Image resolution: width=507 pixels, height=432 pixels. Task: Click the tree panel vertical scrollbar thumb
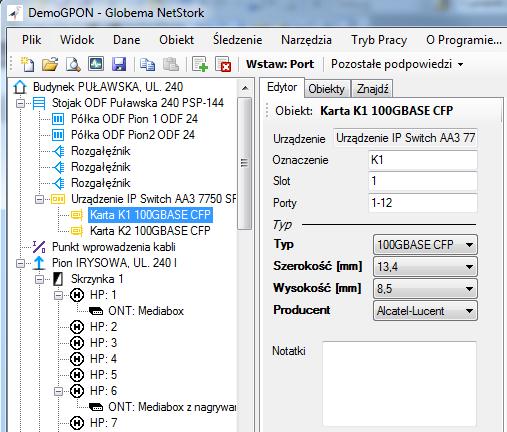(x=245, y=163)
